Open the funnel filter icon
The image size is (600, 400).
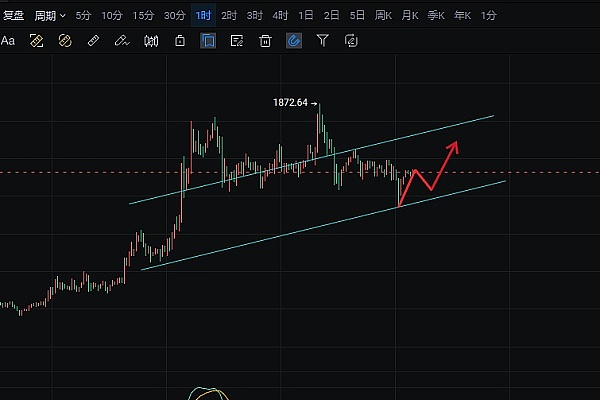[x=323, y=41]
